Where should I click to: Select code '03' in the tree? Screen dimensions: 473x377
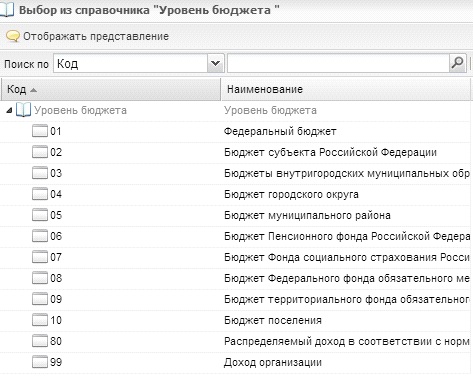tap(56, 173)
